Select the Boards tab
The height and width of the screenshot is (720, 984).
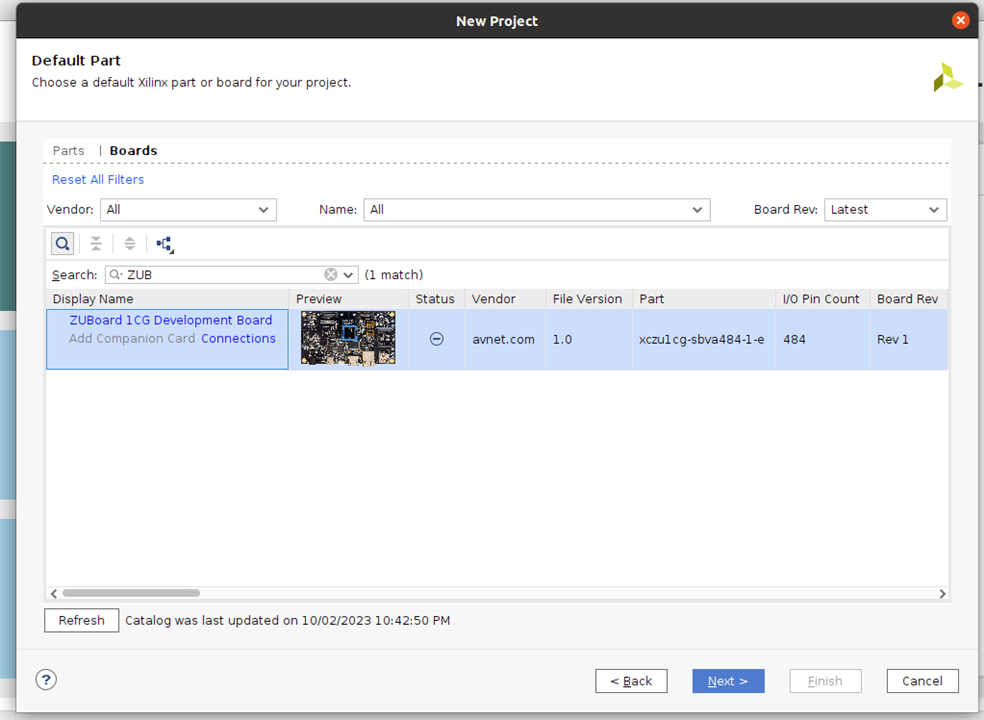pyautogui.click(x=133, y=151)
